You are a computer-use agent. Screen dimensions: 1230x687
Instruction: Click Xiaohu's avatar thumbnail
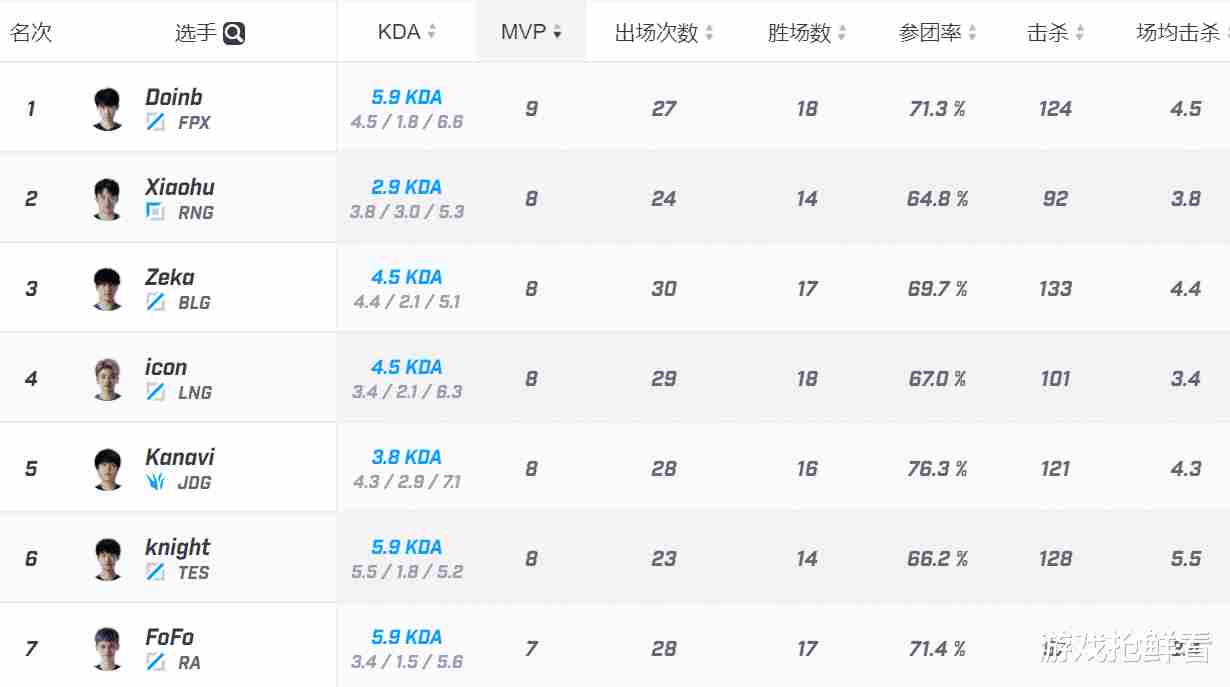pos(107,198)
